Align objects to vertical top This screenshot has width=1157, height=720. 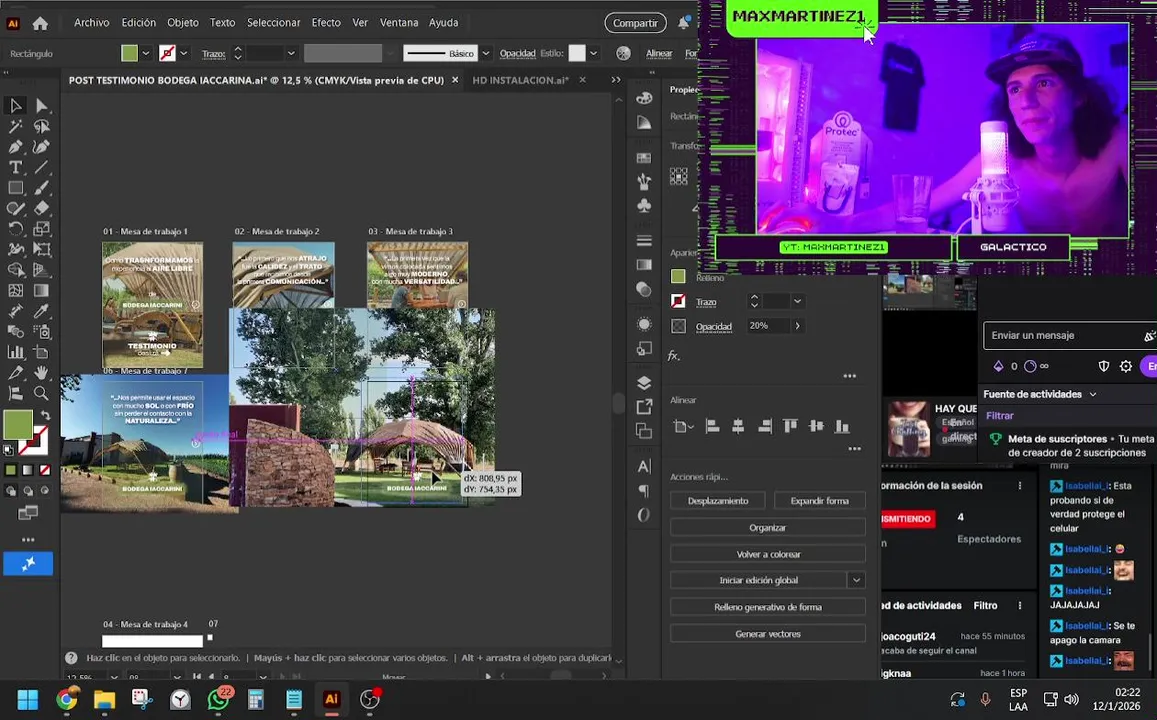tap(790, 426)
